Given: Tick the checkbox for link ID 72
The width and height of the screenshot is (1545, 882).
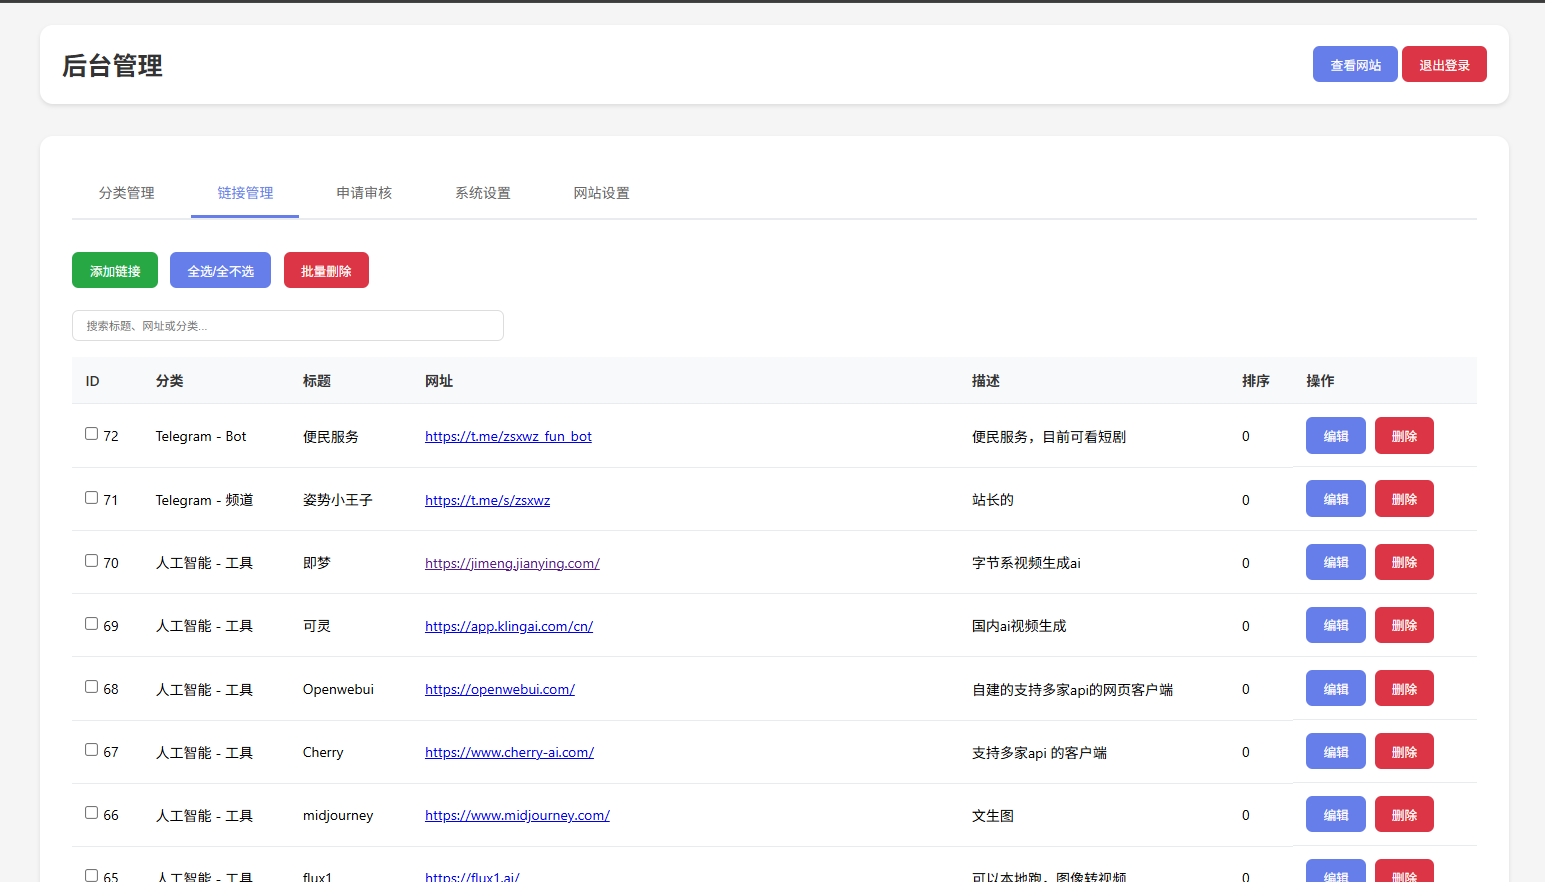Looking at the screenshot, I should 92,434.
